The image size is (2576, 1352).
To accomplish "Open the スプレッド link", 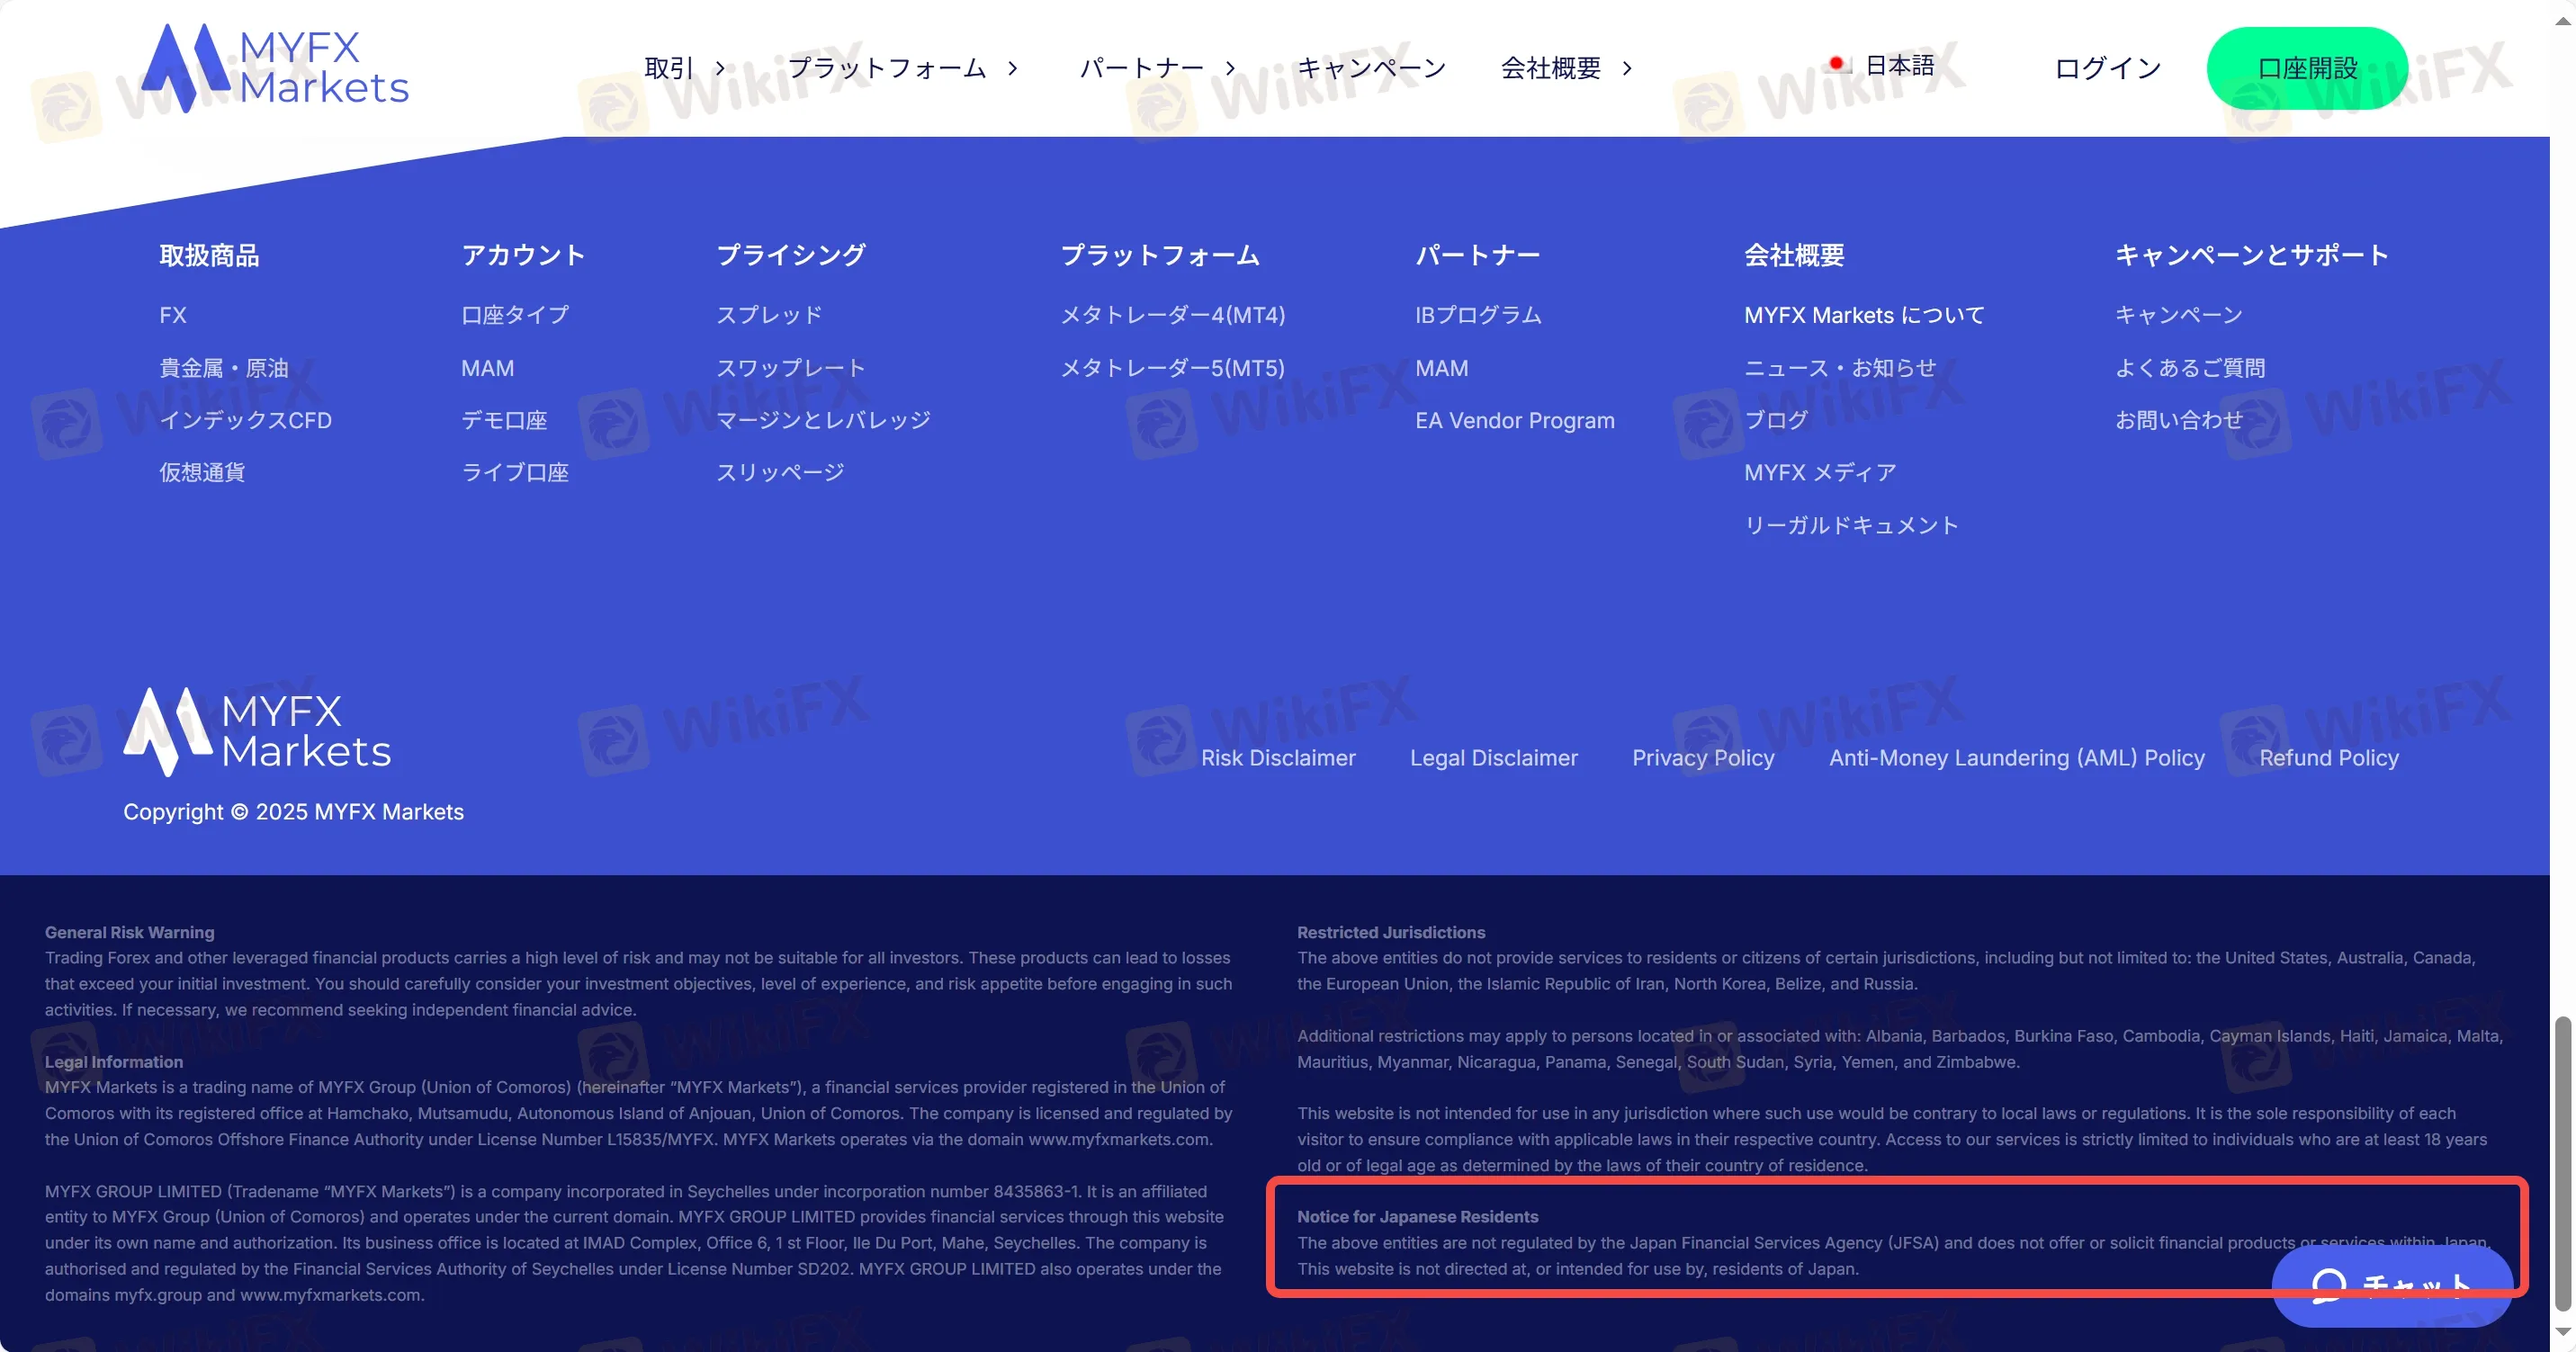I will point(770,315).
